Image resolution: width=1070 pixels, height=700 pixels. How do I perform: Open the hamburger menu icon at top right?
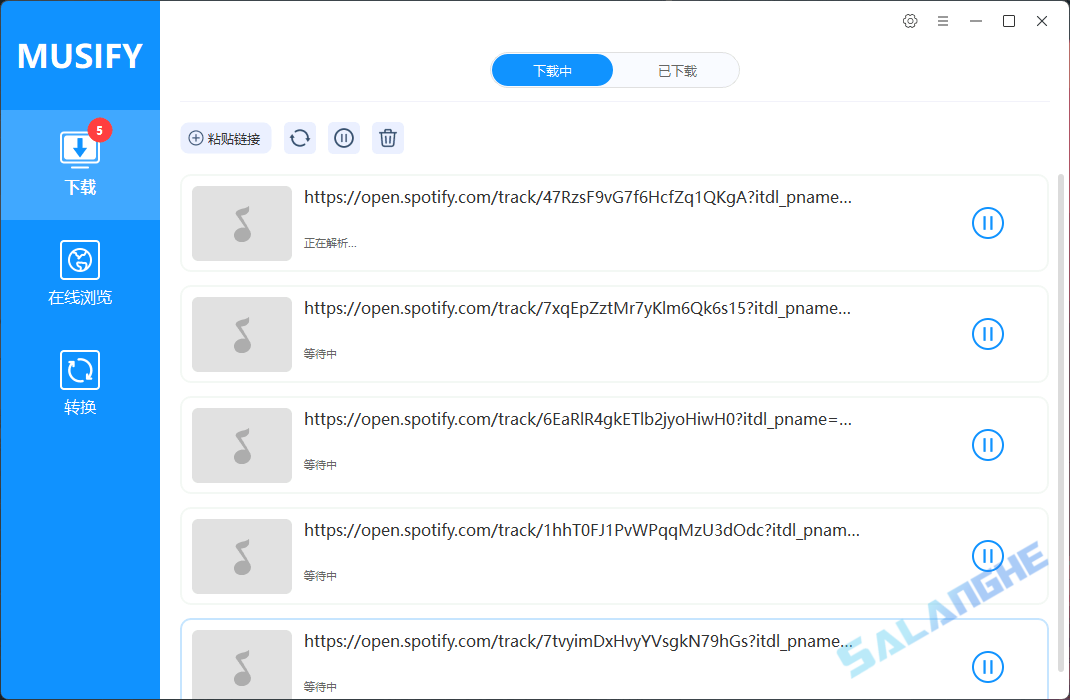pyautogui.click(x=942, y=20)
